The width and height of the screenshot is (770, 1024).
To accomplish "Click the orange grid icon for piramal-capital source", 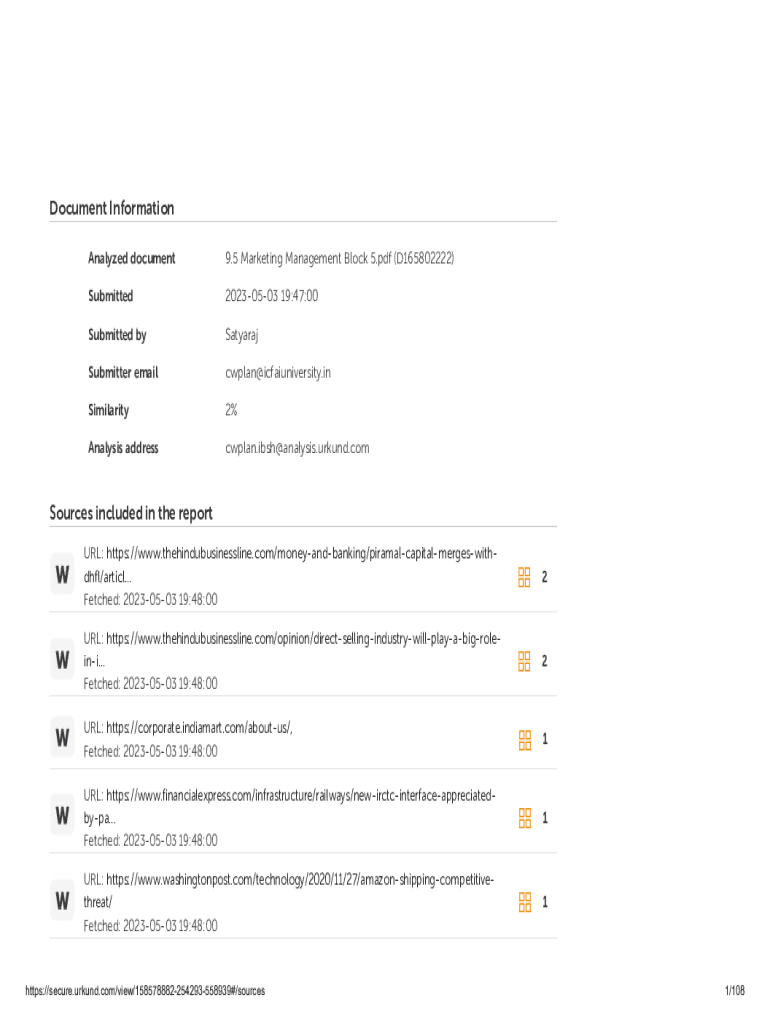I will coord(524,577).
